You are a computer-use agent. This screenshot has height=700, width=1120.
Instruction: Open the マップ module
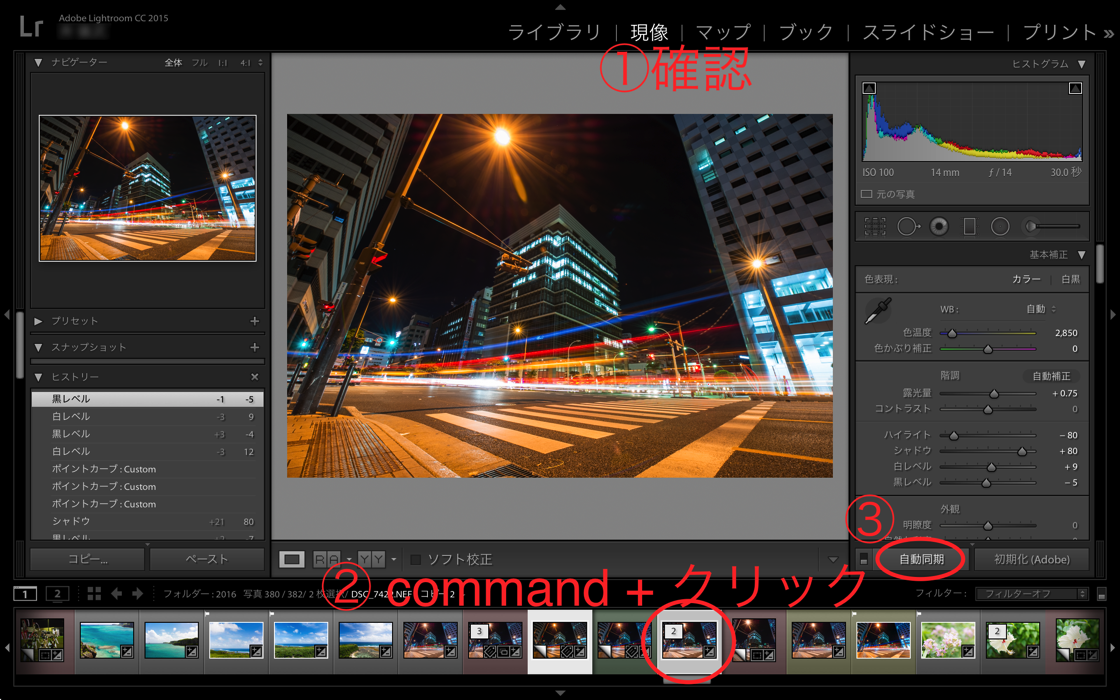722,32
